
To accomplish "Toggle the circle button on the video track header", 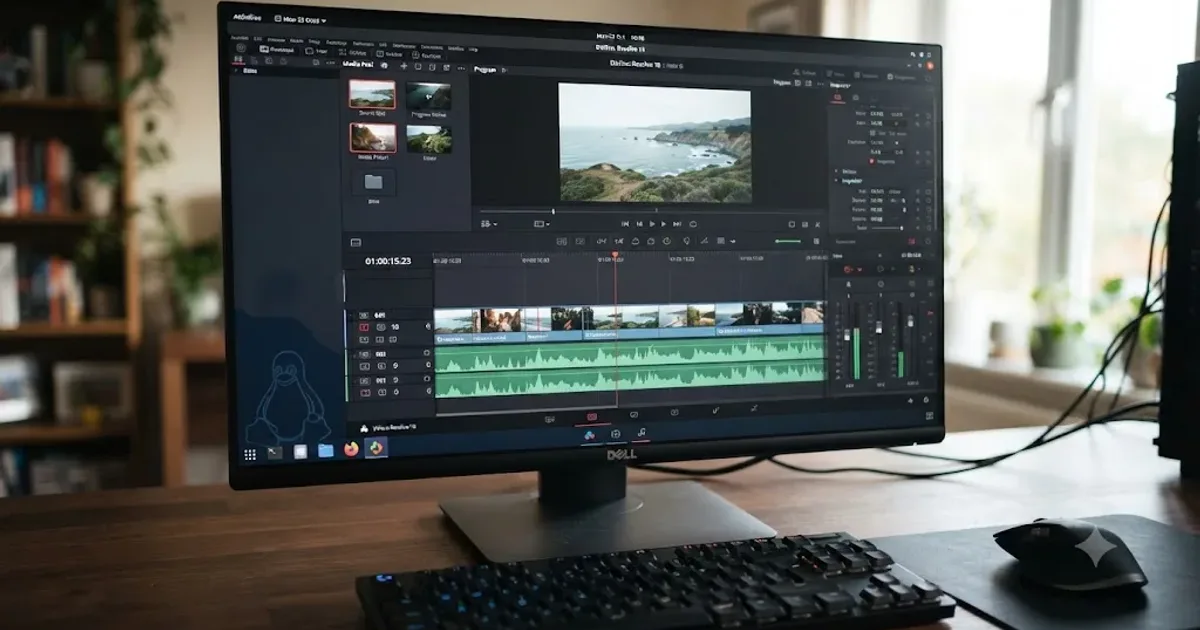I will [x=428, y=326].
